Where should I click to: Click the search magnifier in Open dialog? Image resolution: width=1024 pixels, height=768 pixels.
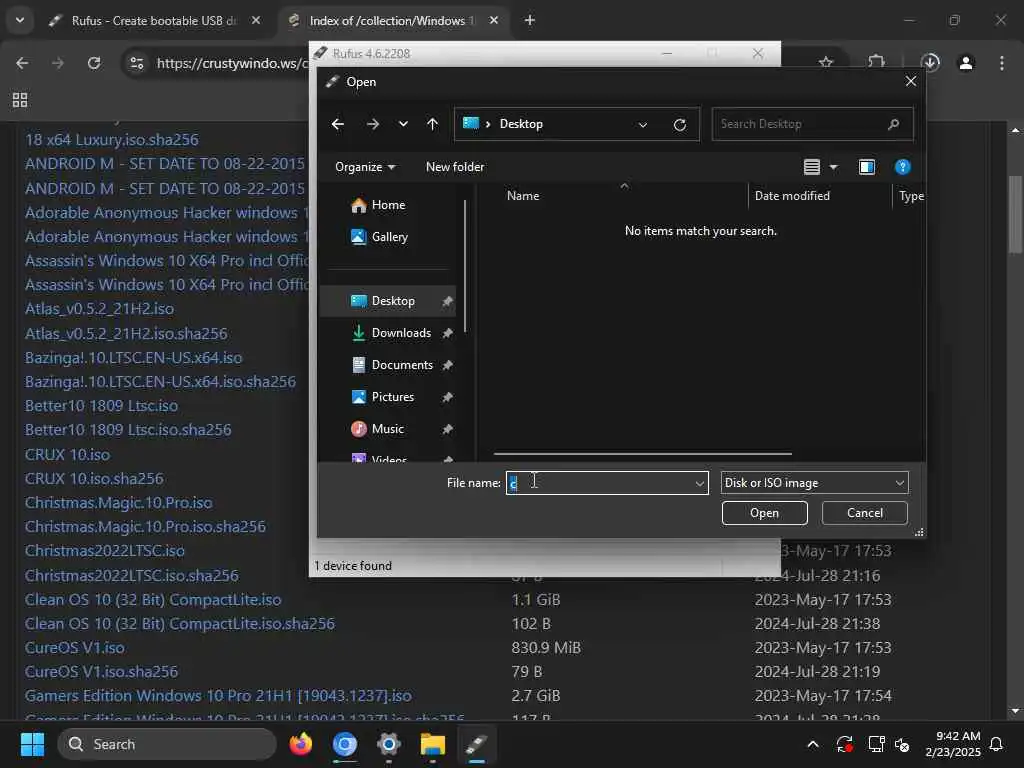893,124
